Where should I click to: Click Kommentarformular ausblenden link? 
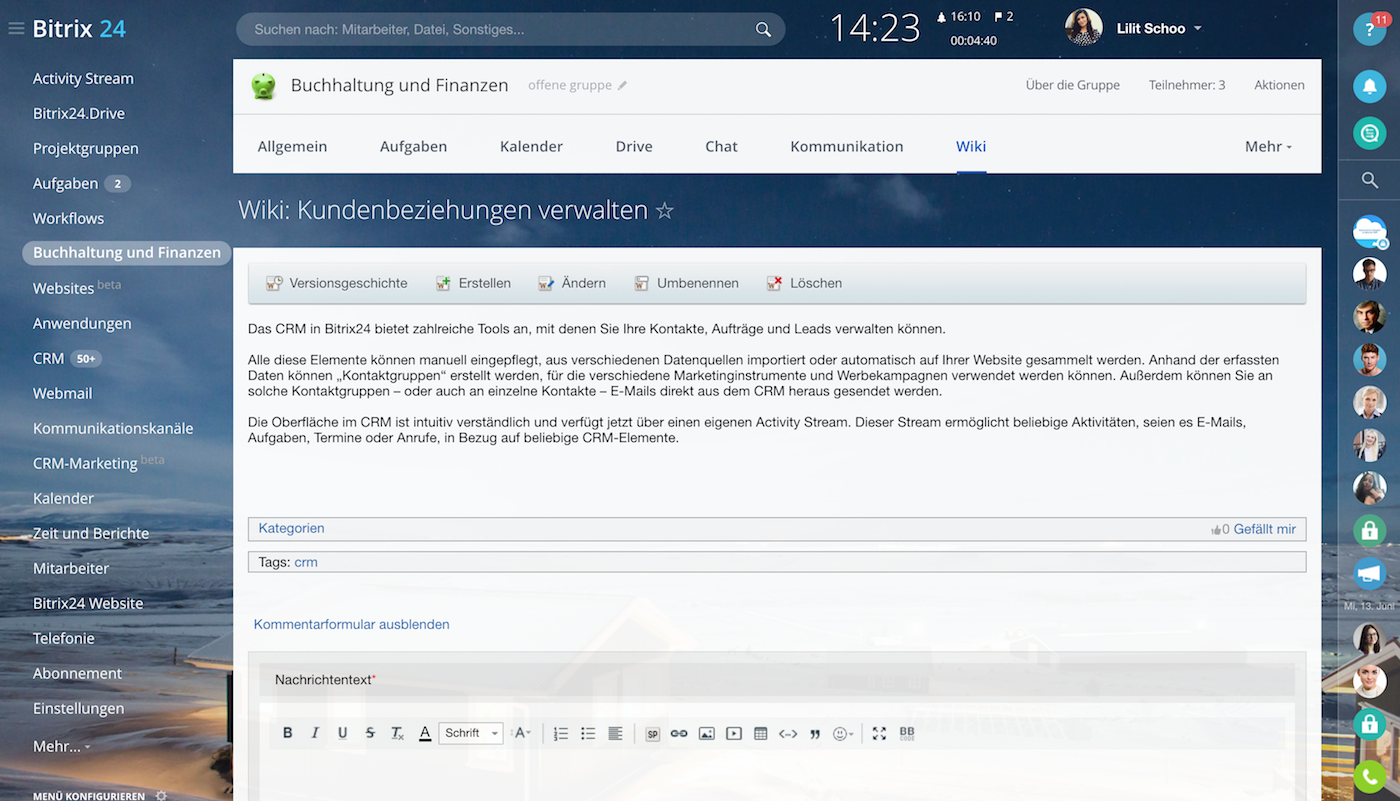pos(351,624)
